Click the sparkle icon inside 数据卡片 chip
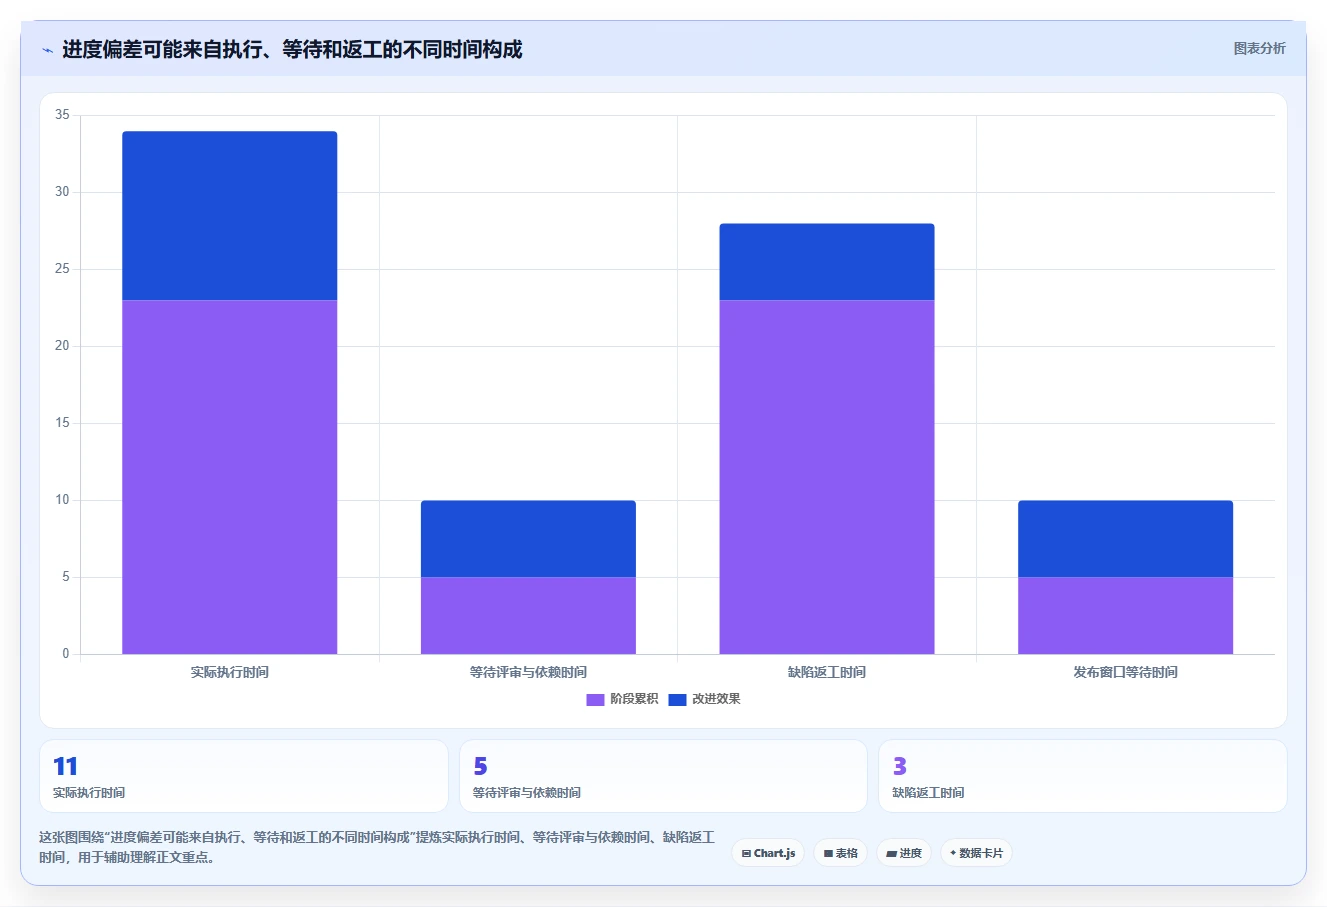Screen dimensions: 1327x907 (953, 853)
